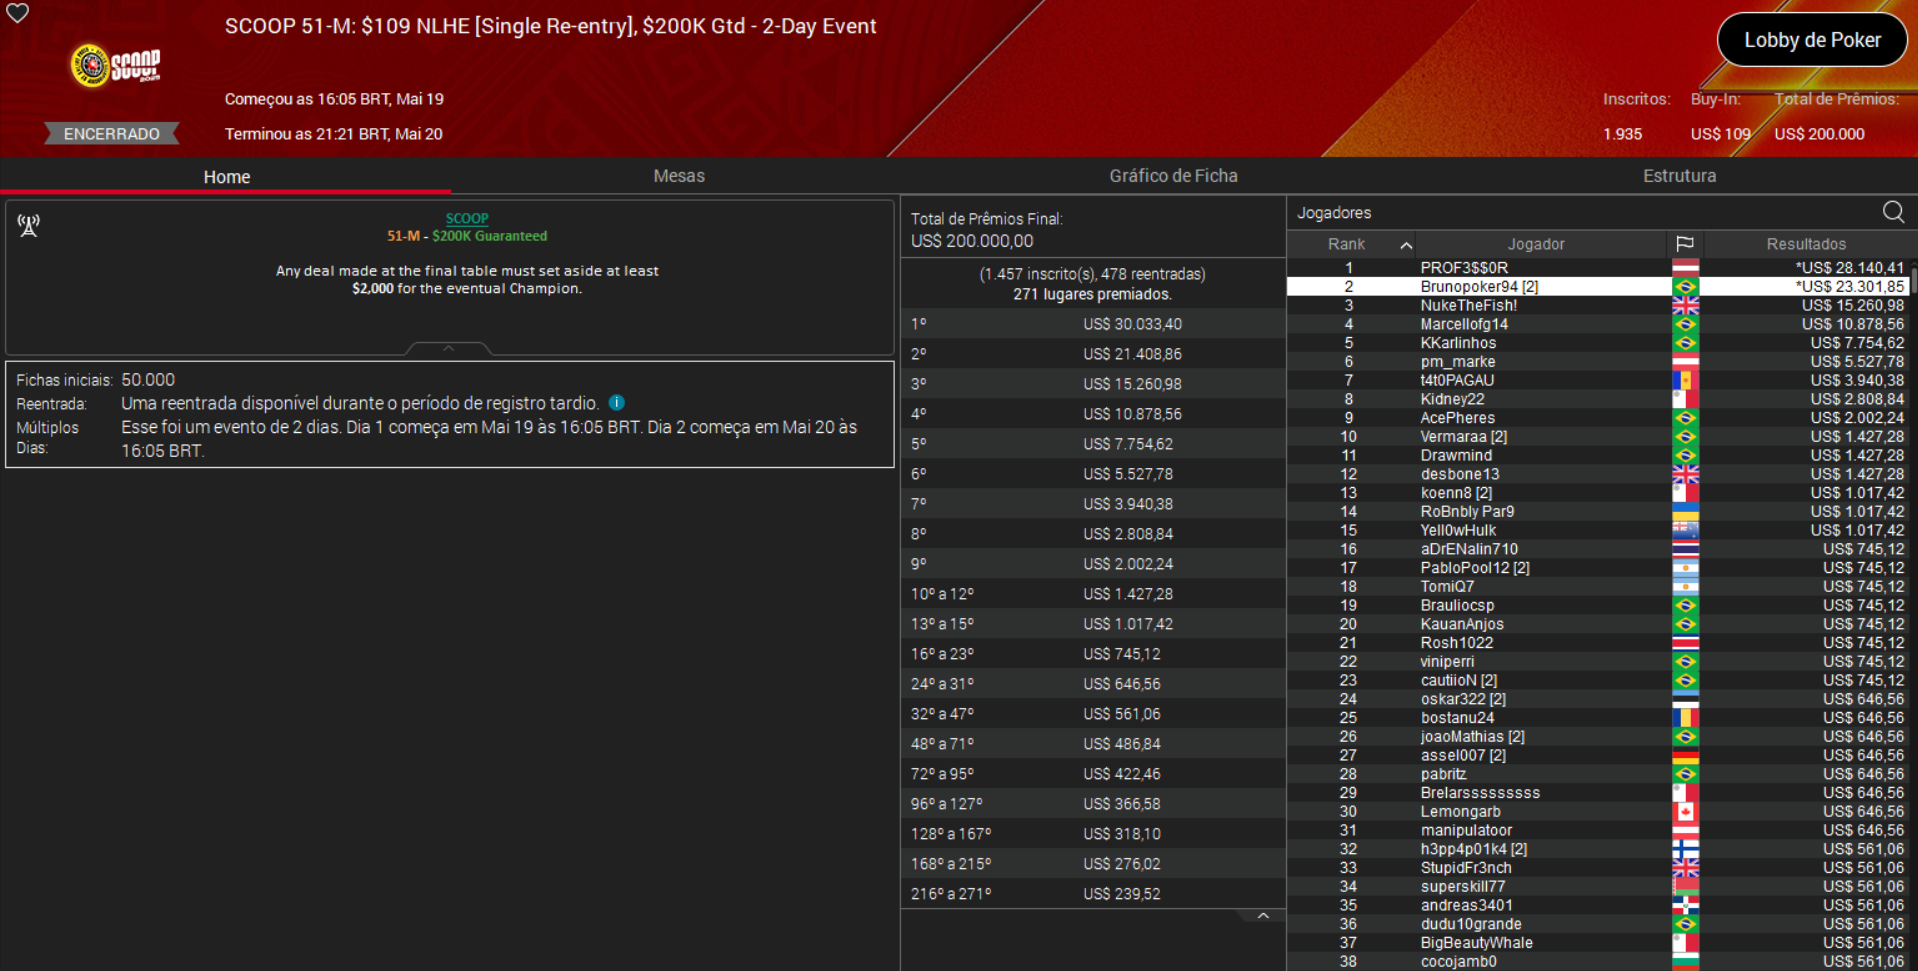Select player row Kidney22
This screenshot has width=1918, height=971.
(x=1597, y=399)
